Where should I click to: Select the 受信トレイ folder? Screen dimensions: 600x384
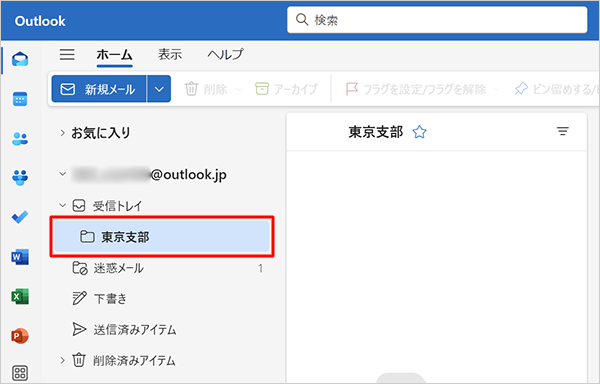107,206
